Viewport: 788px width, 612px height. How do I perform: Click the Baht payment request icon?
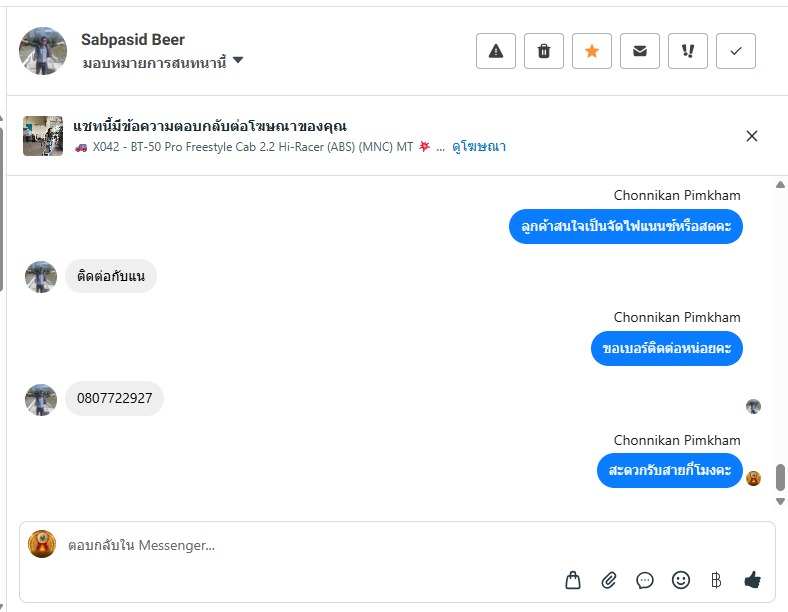click(x=716, y=580)
